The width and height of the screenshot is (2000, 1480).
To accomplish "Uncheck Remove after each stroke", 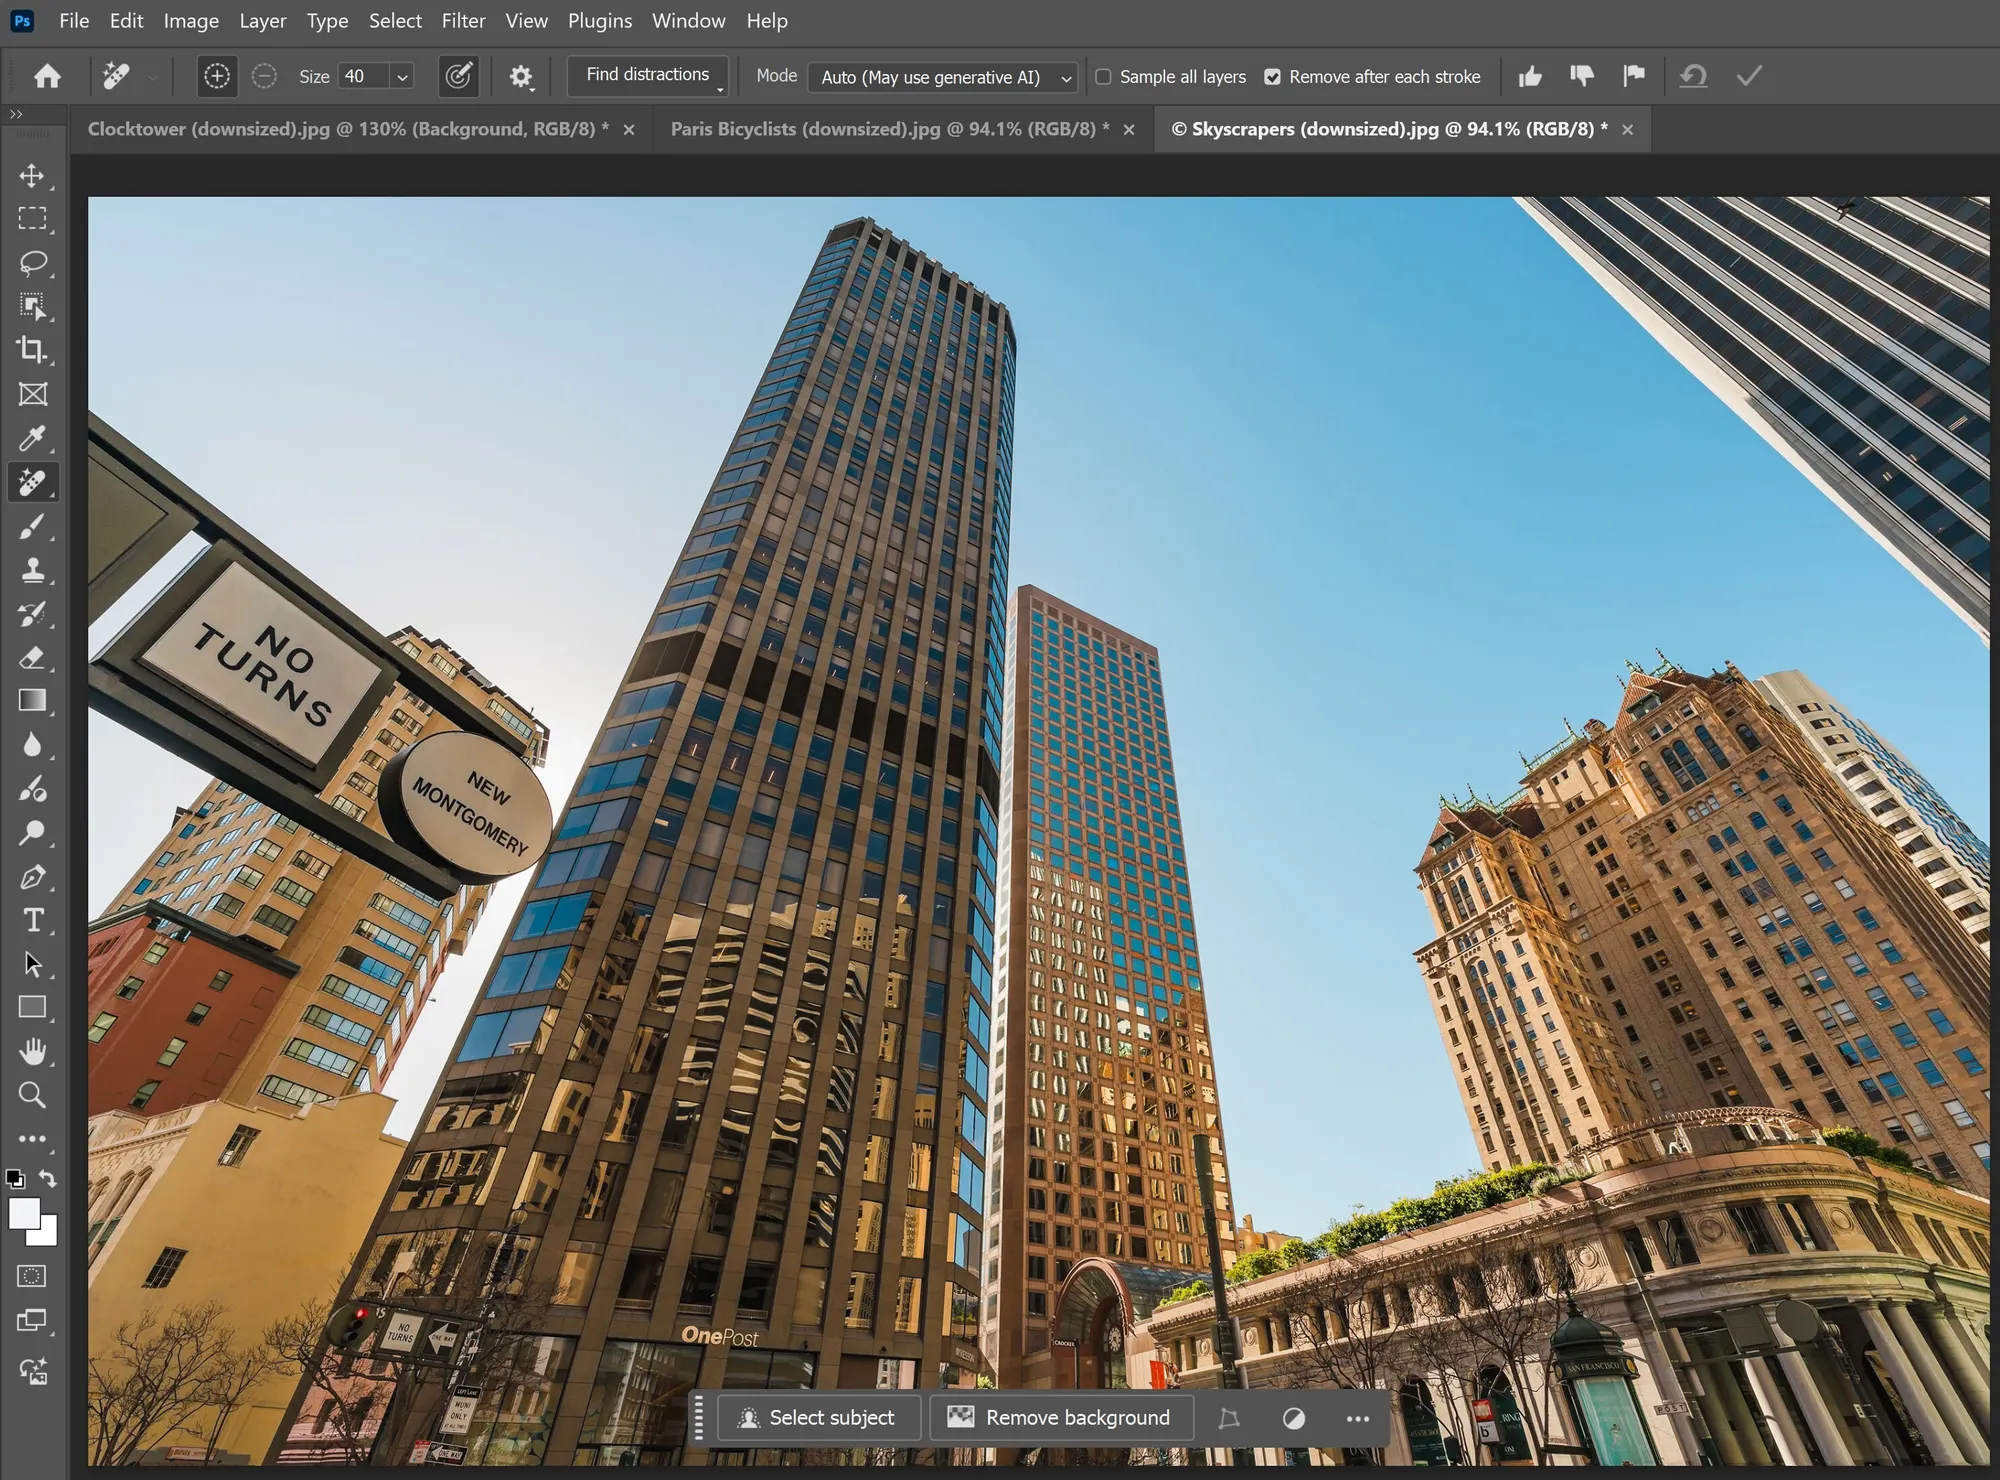I will point(1272,77).
